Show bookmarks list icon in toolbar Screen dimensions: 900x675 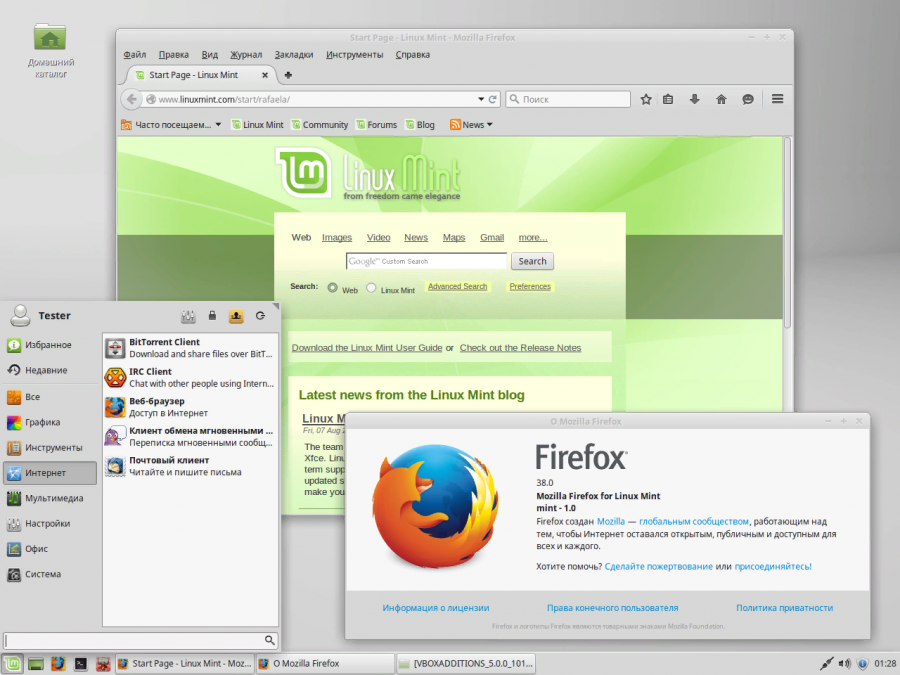pyautogui.click(x=668, y=99)
